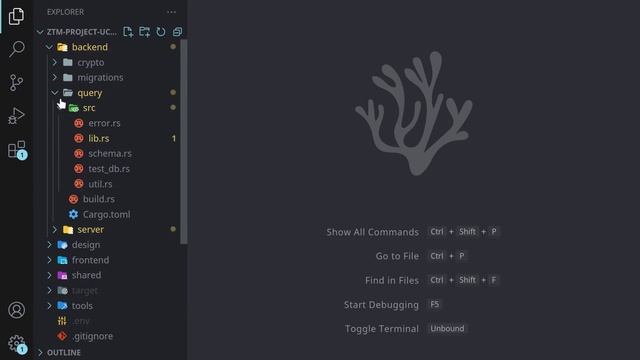Viewport: 640px width, 360px height.
Task: Open the Manage settings gear
Action: point(17,344)
